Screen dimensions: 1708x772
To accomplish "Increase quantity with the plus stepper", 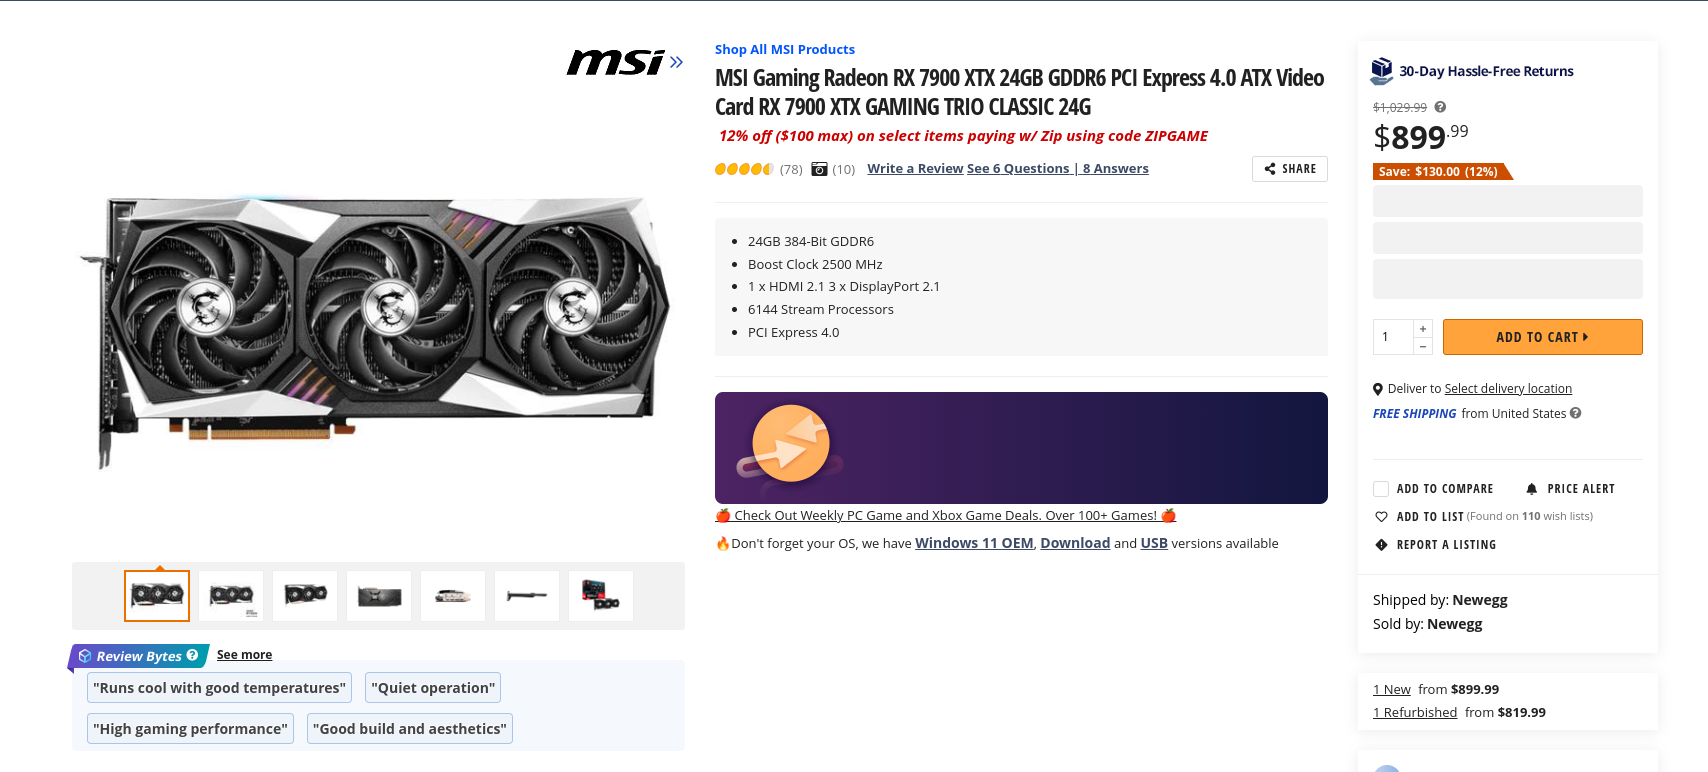I will coord(1423,329).
